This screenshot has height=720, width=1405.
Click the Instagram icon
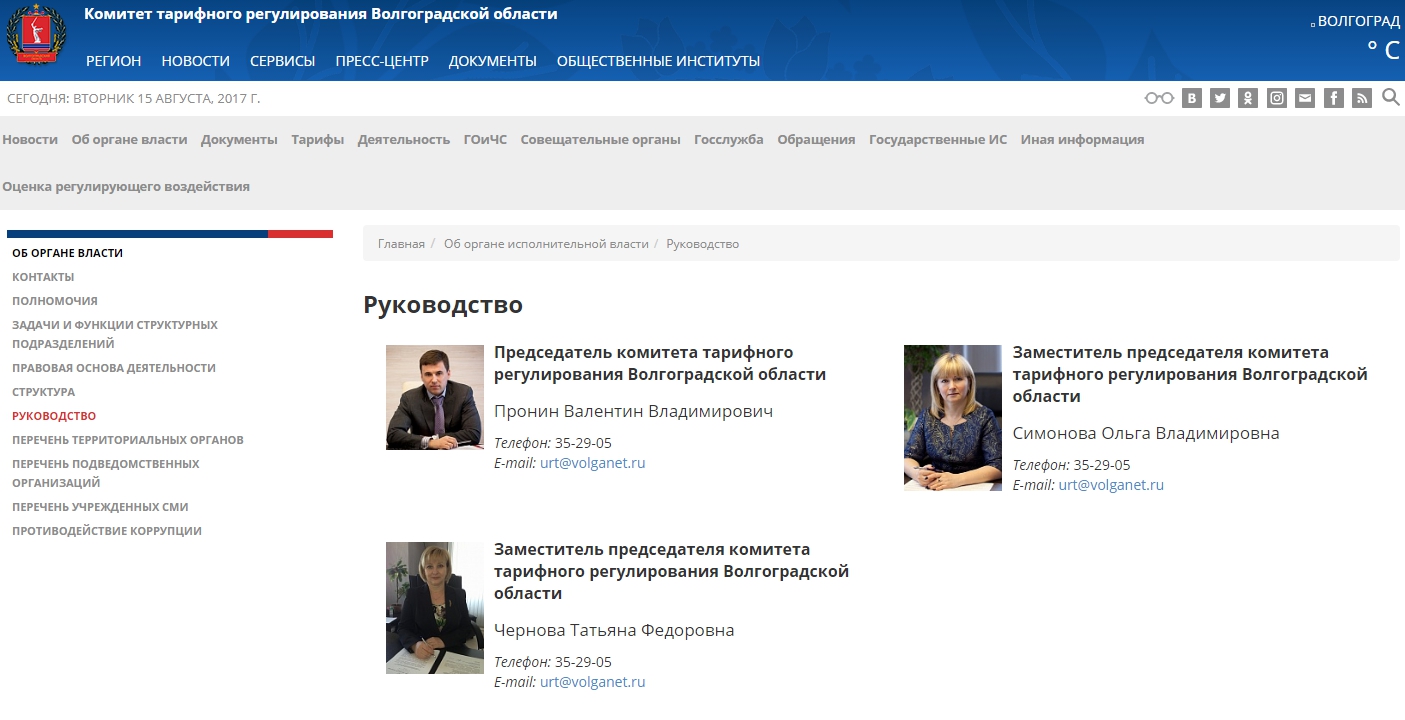(x=1277, y=98)
